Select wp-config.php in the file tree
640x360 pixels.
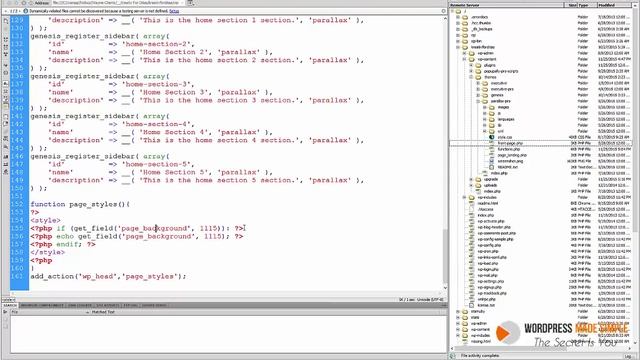(x=489, y=245)
